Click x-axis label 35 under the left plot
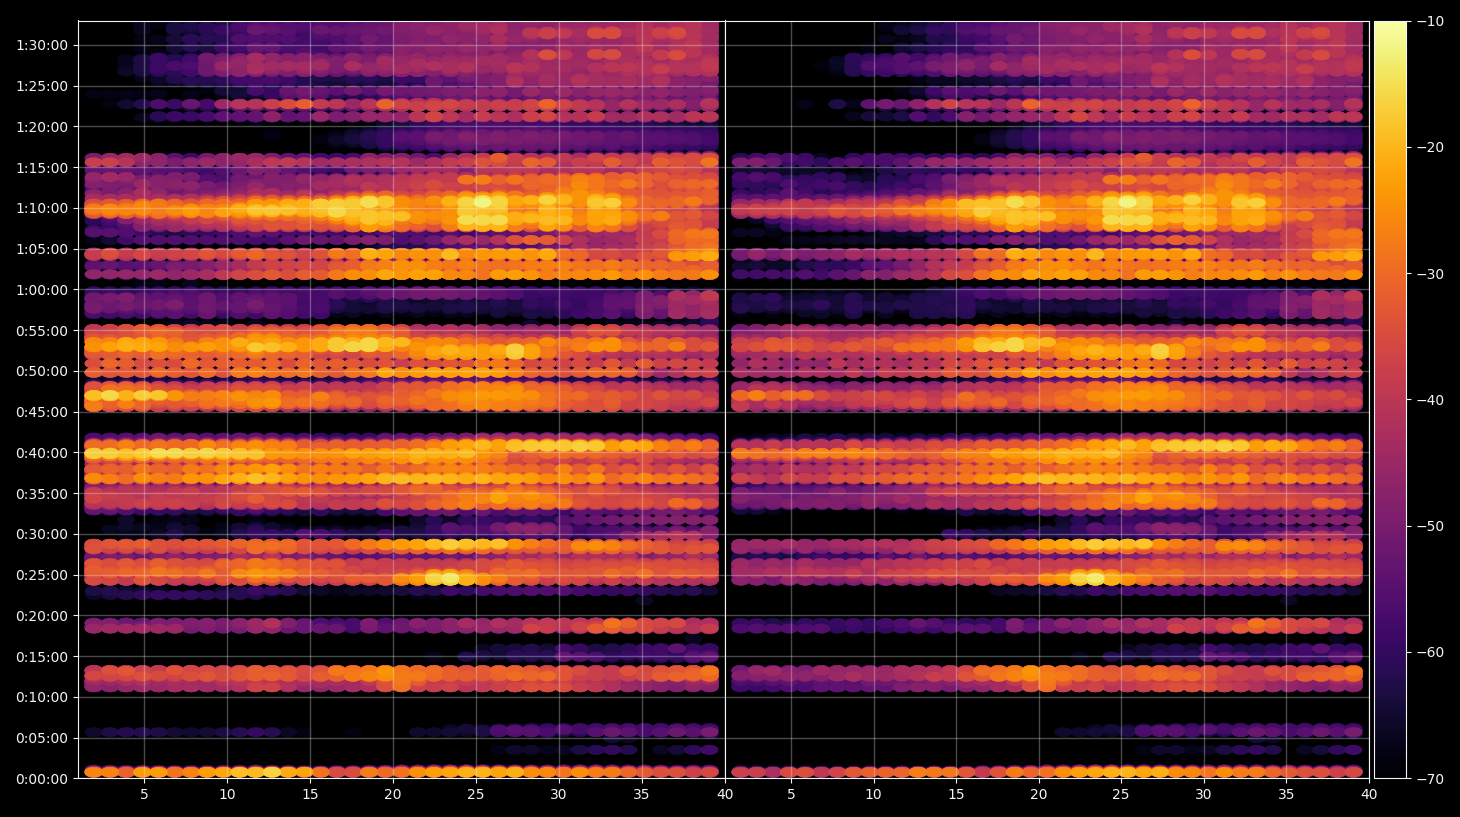The width and height of the screenshot is (1460, 817). coord(641,795)
